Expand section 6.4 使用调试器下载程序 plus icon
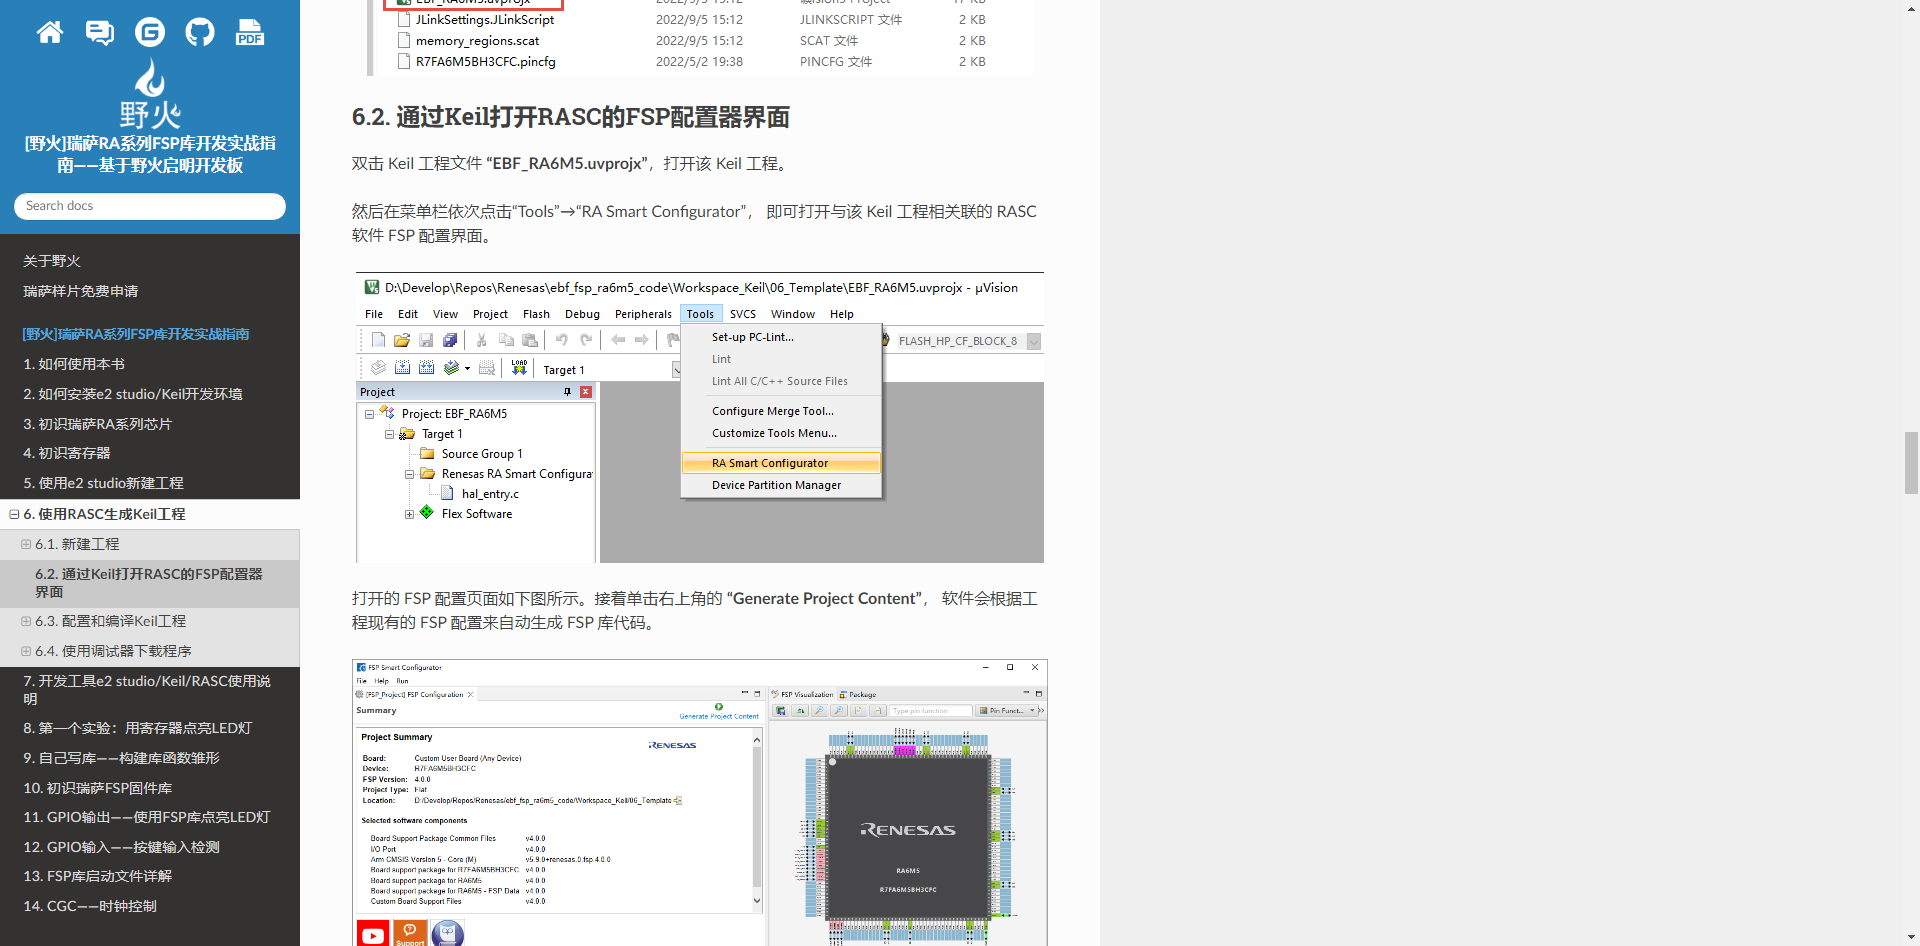This screenshot has width=1920, height=946. tap(26, 652)
